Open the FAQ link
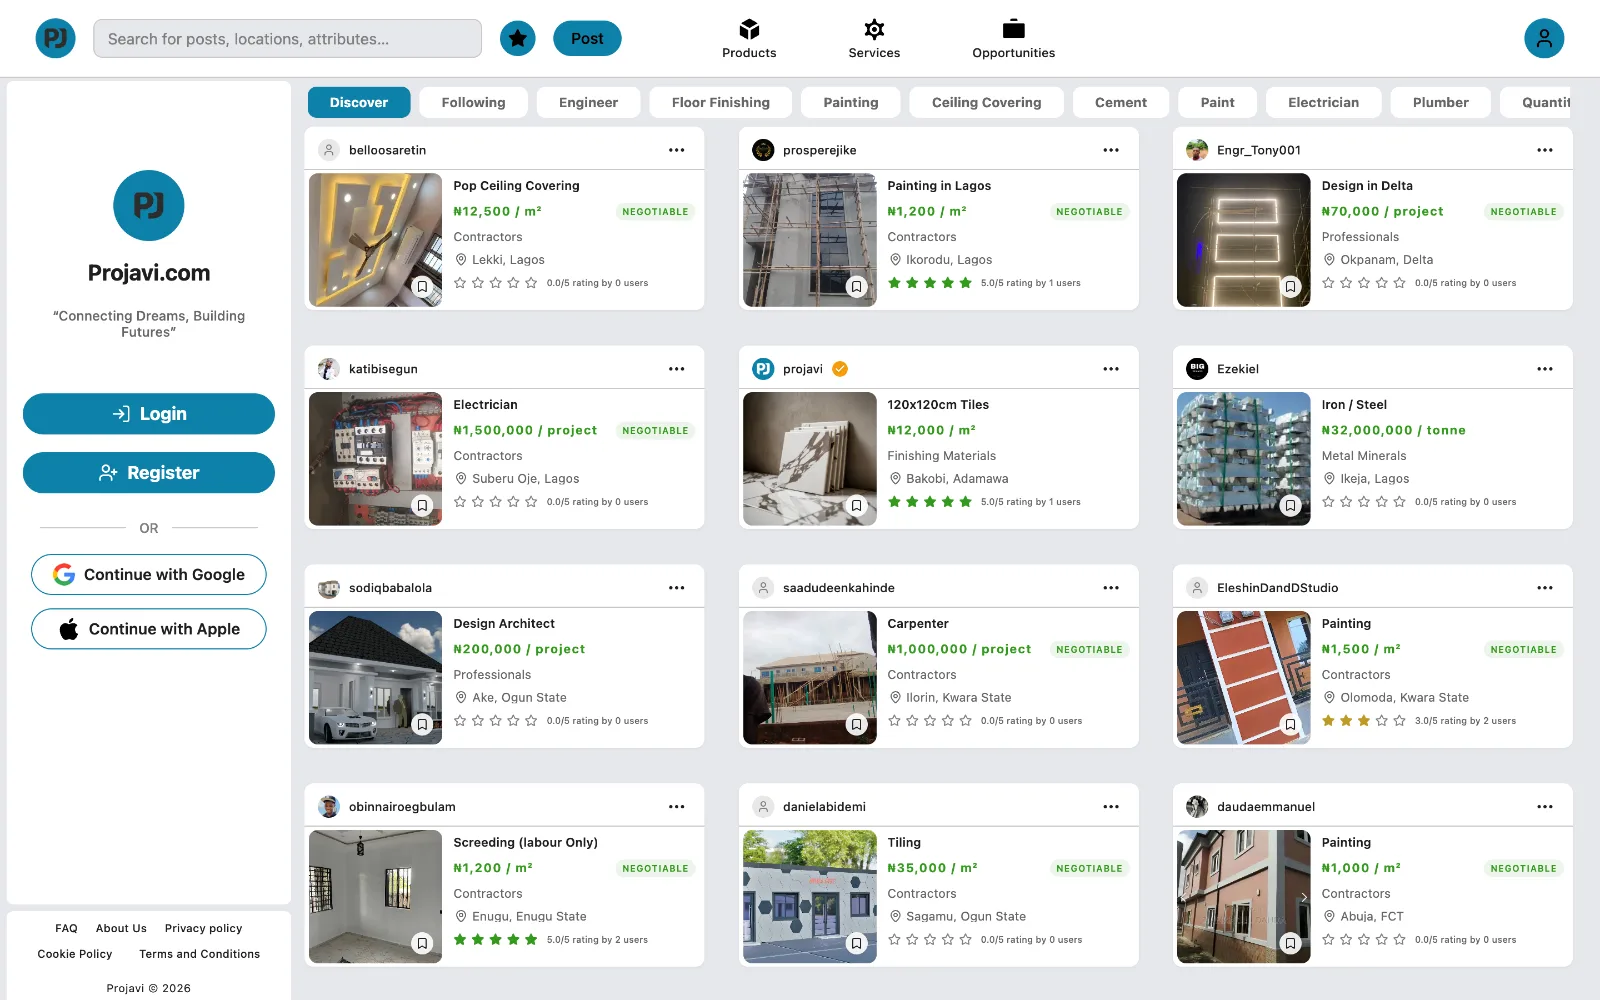 [x=66, y=928]
